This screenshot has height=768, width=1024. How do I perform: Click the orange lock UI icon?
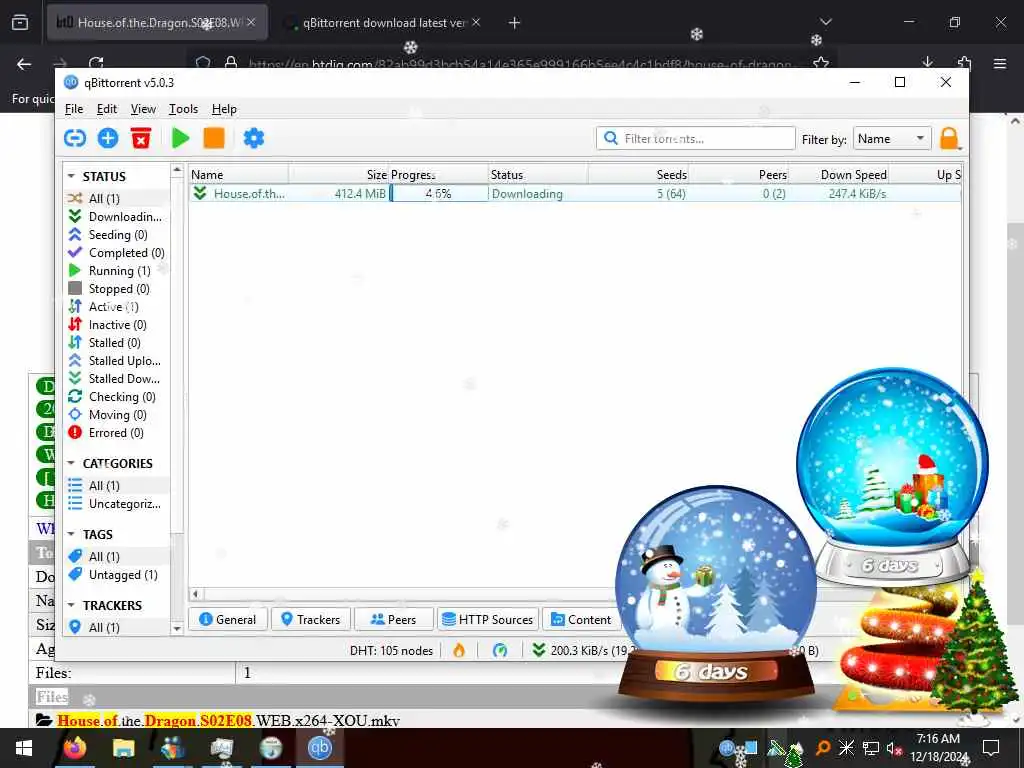click(949, 138)
